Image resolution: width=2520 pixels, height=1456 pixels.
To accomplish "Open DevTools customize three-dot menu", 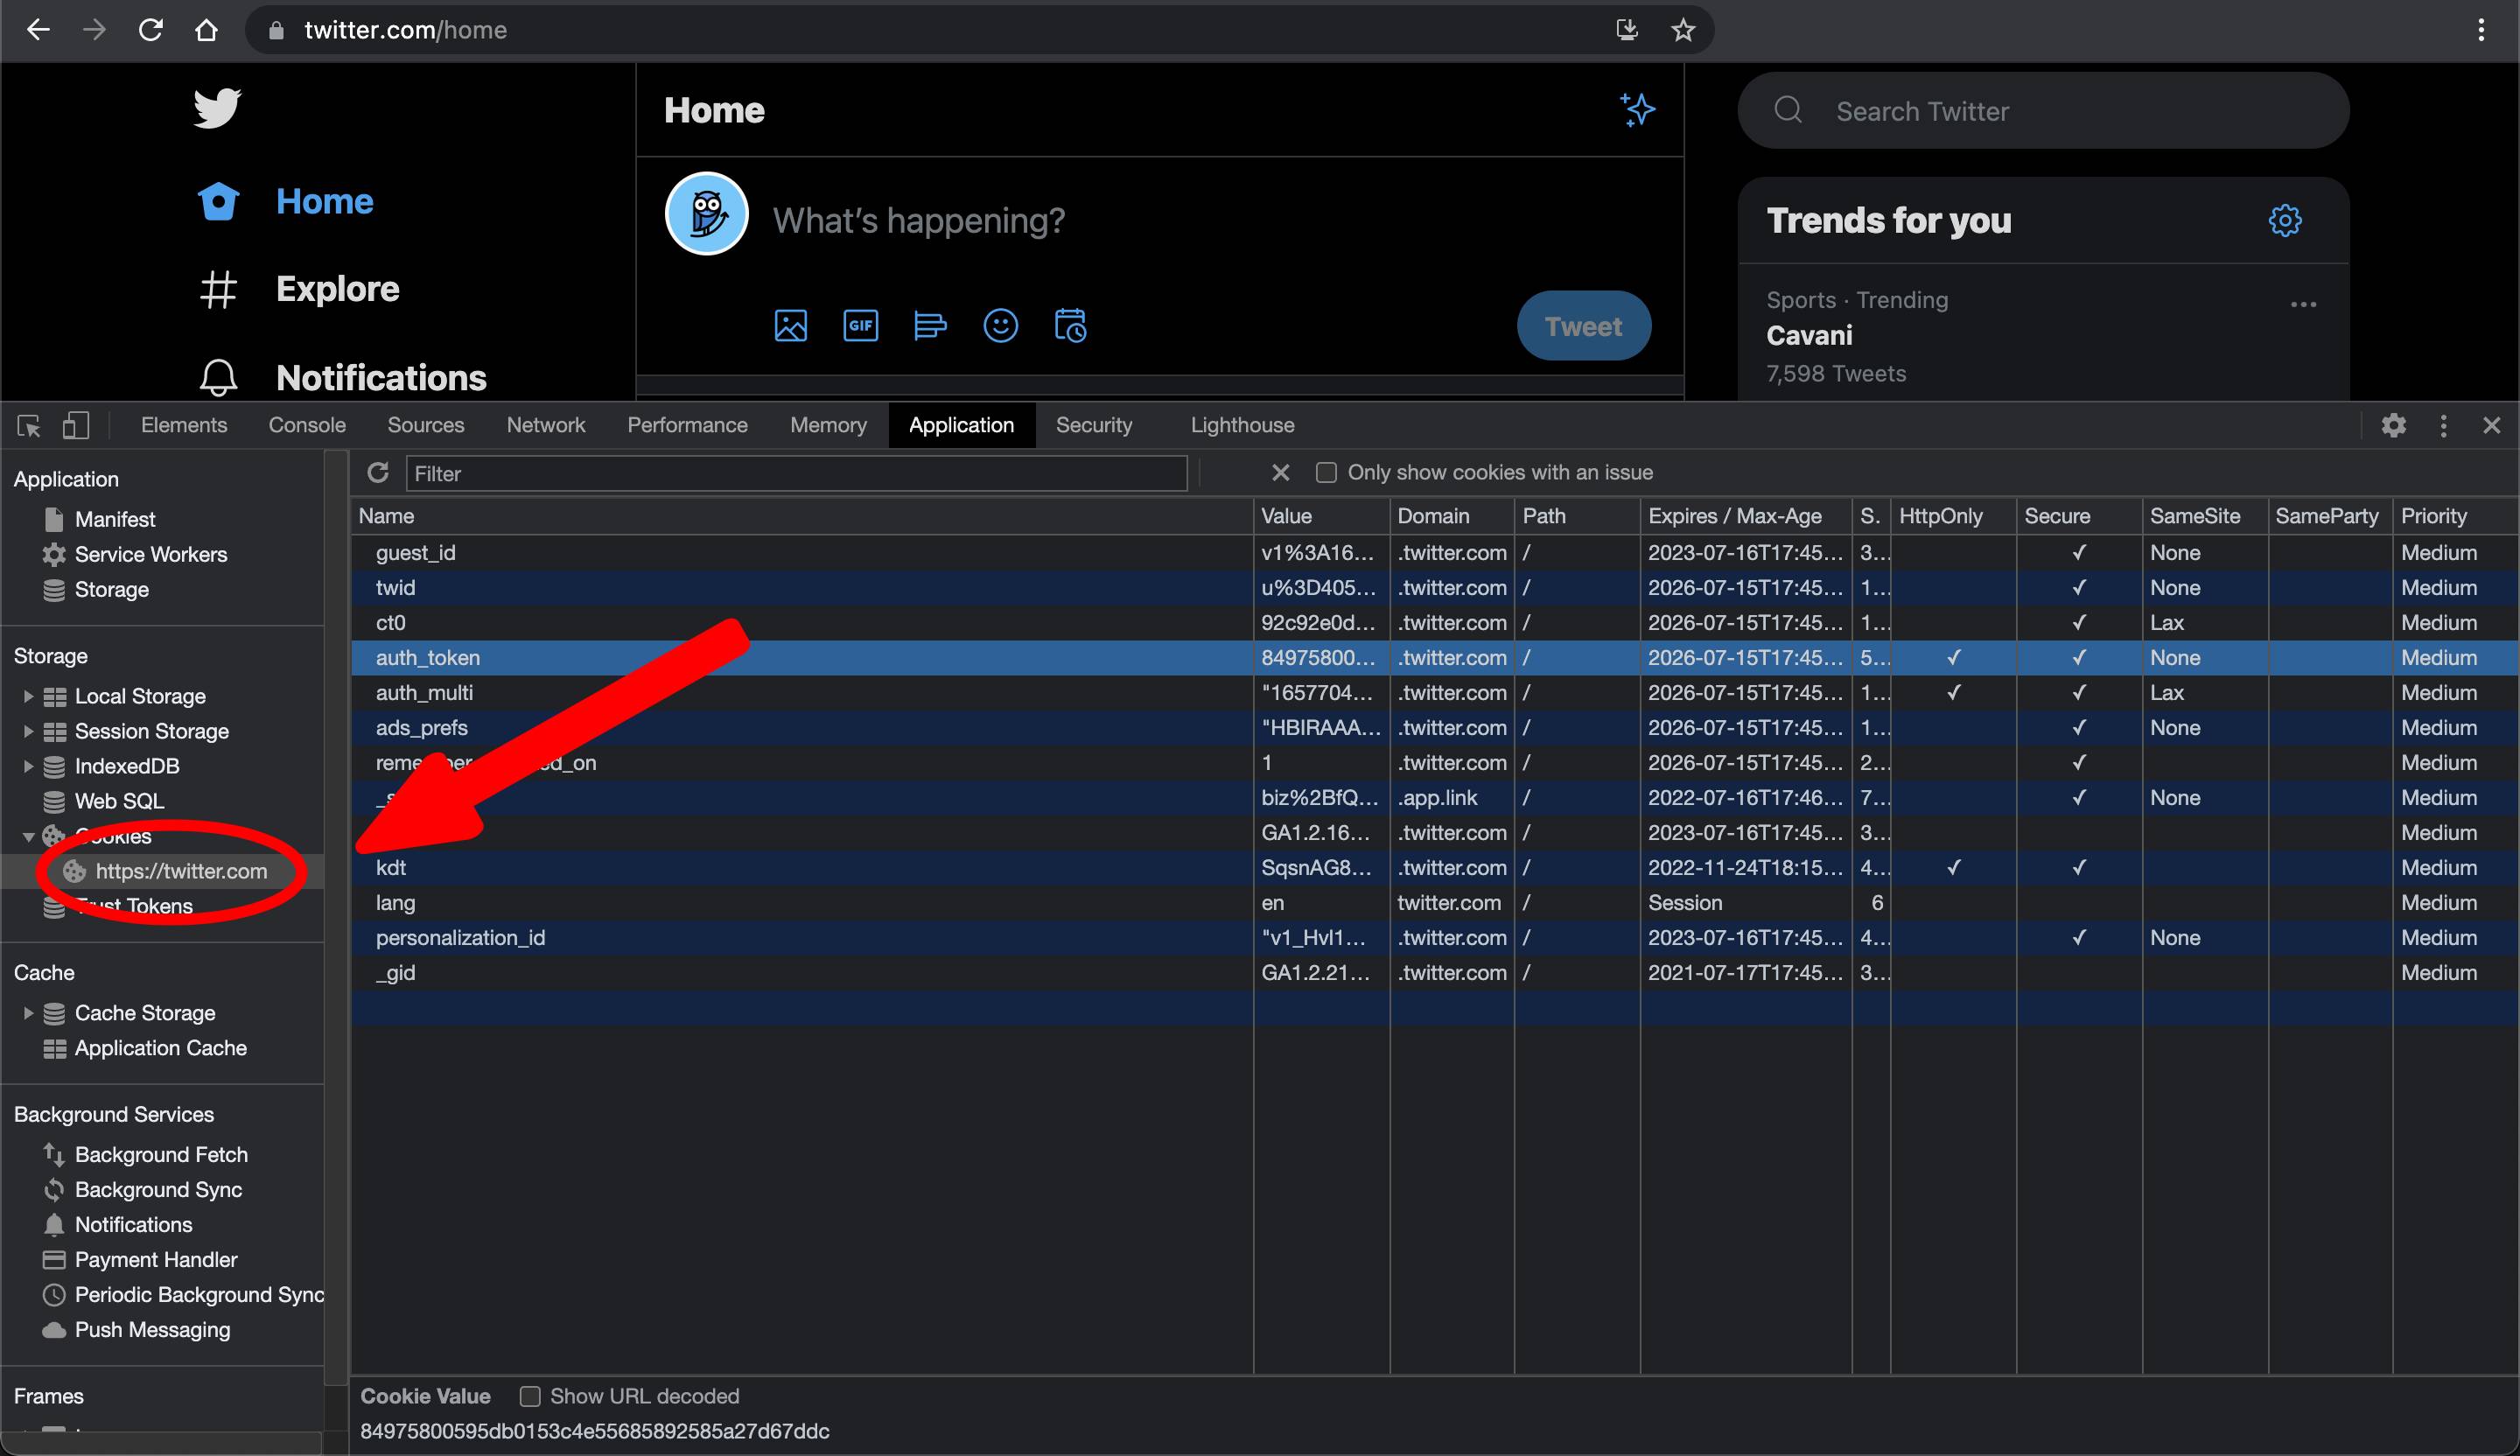I will click(2444, 426).
